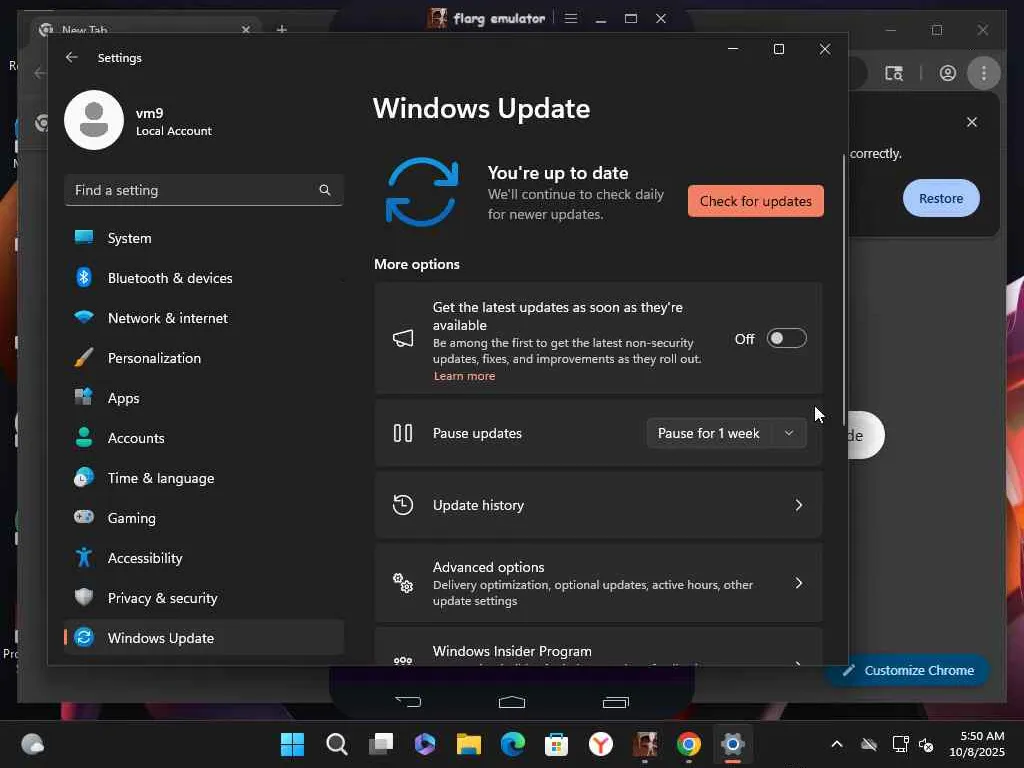1024x768 pixels.
Task: Open Task View from the taskbar
Action: (381, 744)
